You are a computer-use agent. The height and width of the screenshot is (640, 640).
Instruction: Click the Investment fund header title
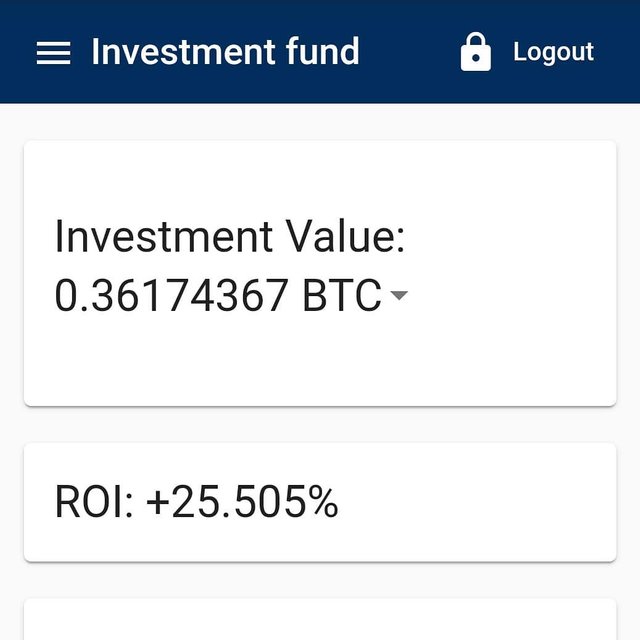pos(225,52)
